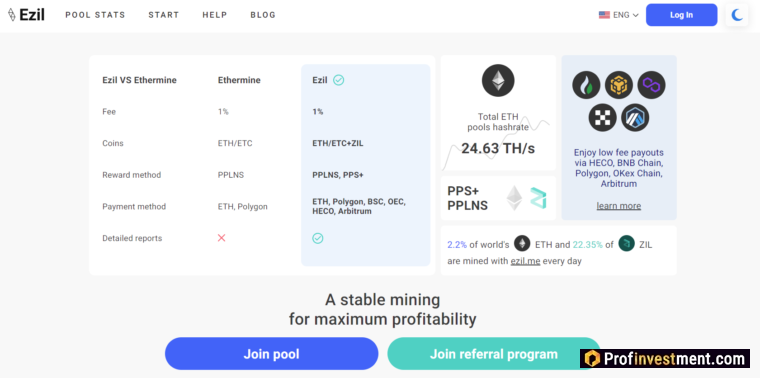Select the HECO chain icon
Screen dimensions: 760x378
586,85
